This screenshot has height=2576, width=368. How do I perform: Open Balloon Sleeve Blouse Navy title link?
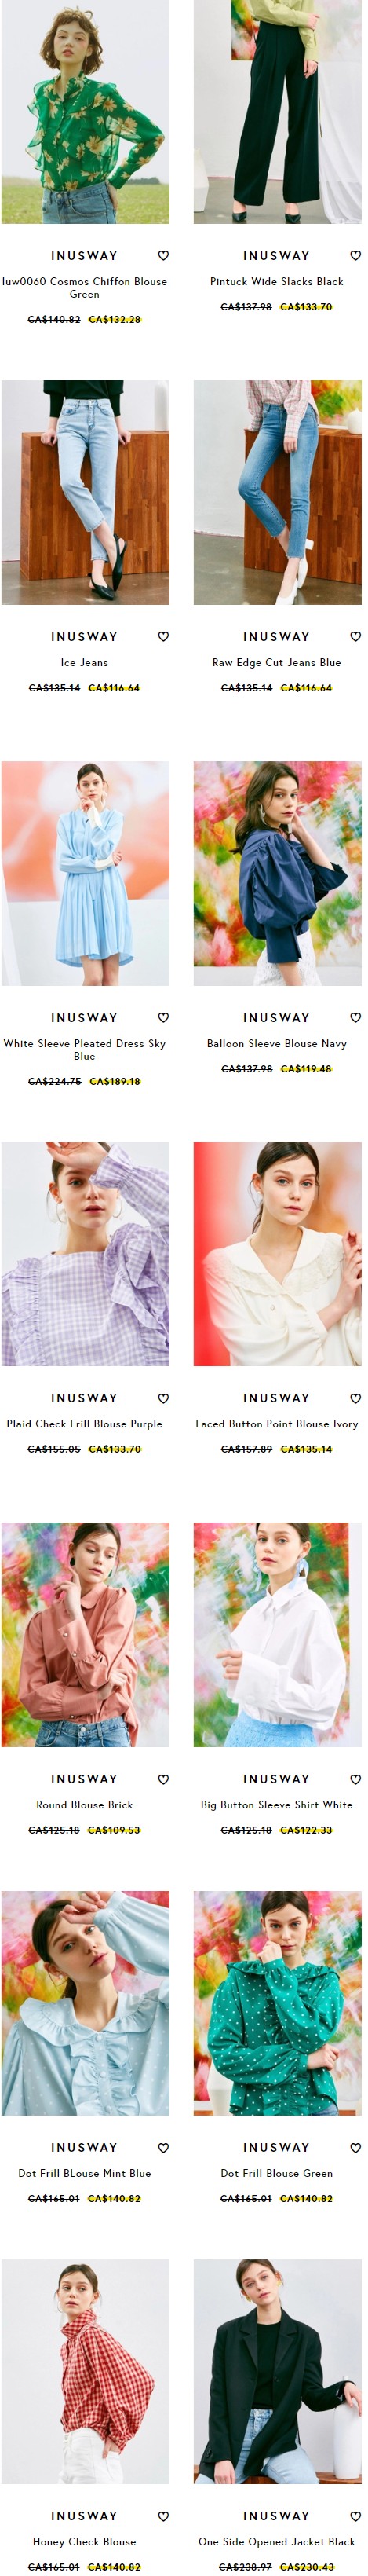[x=277, y=1043]
